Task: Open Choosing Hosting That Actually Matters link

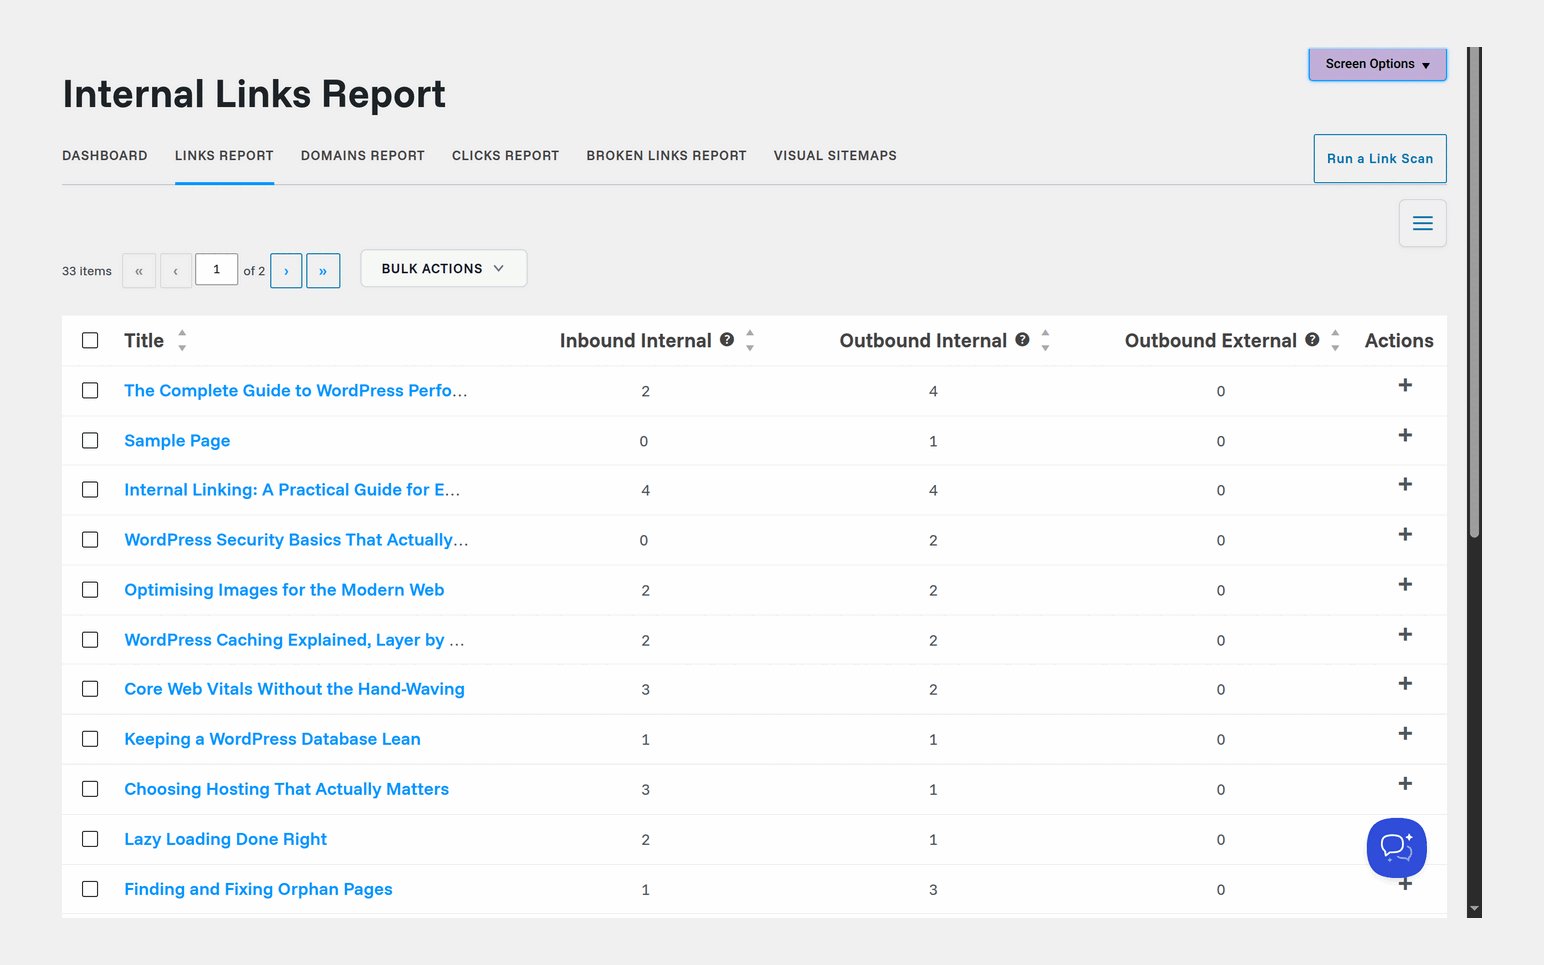Action: [286, 789]
